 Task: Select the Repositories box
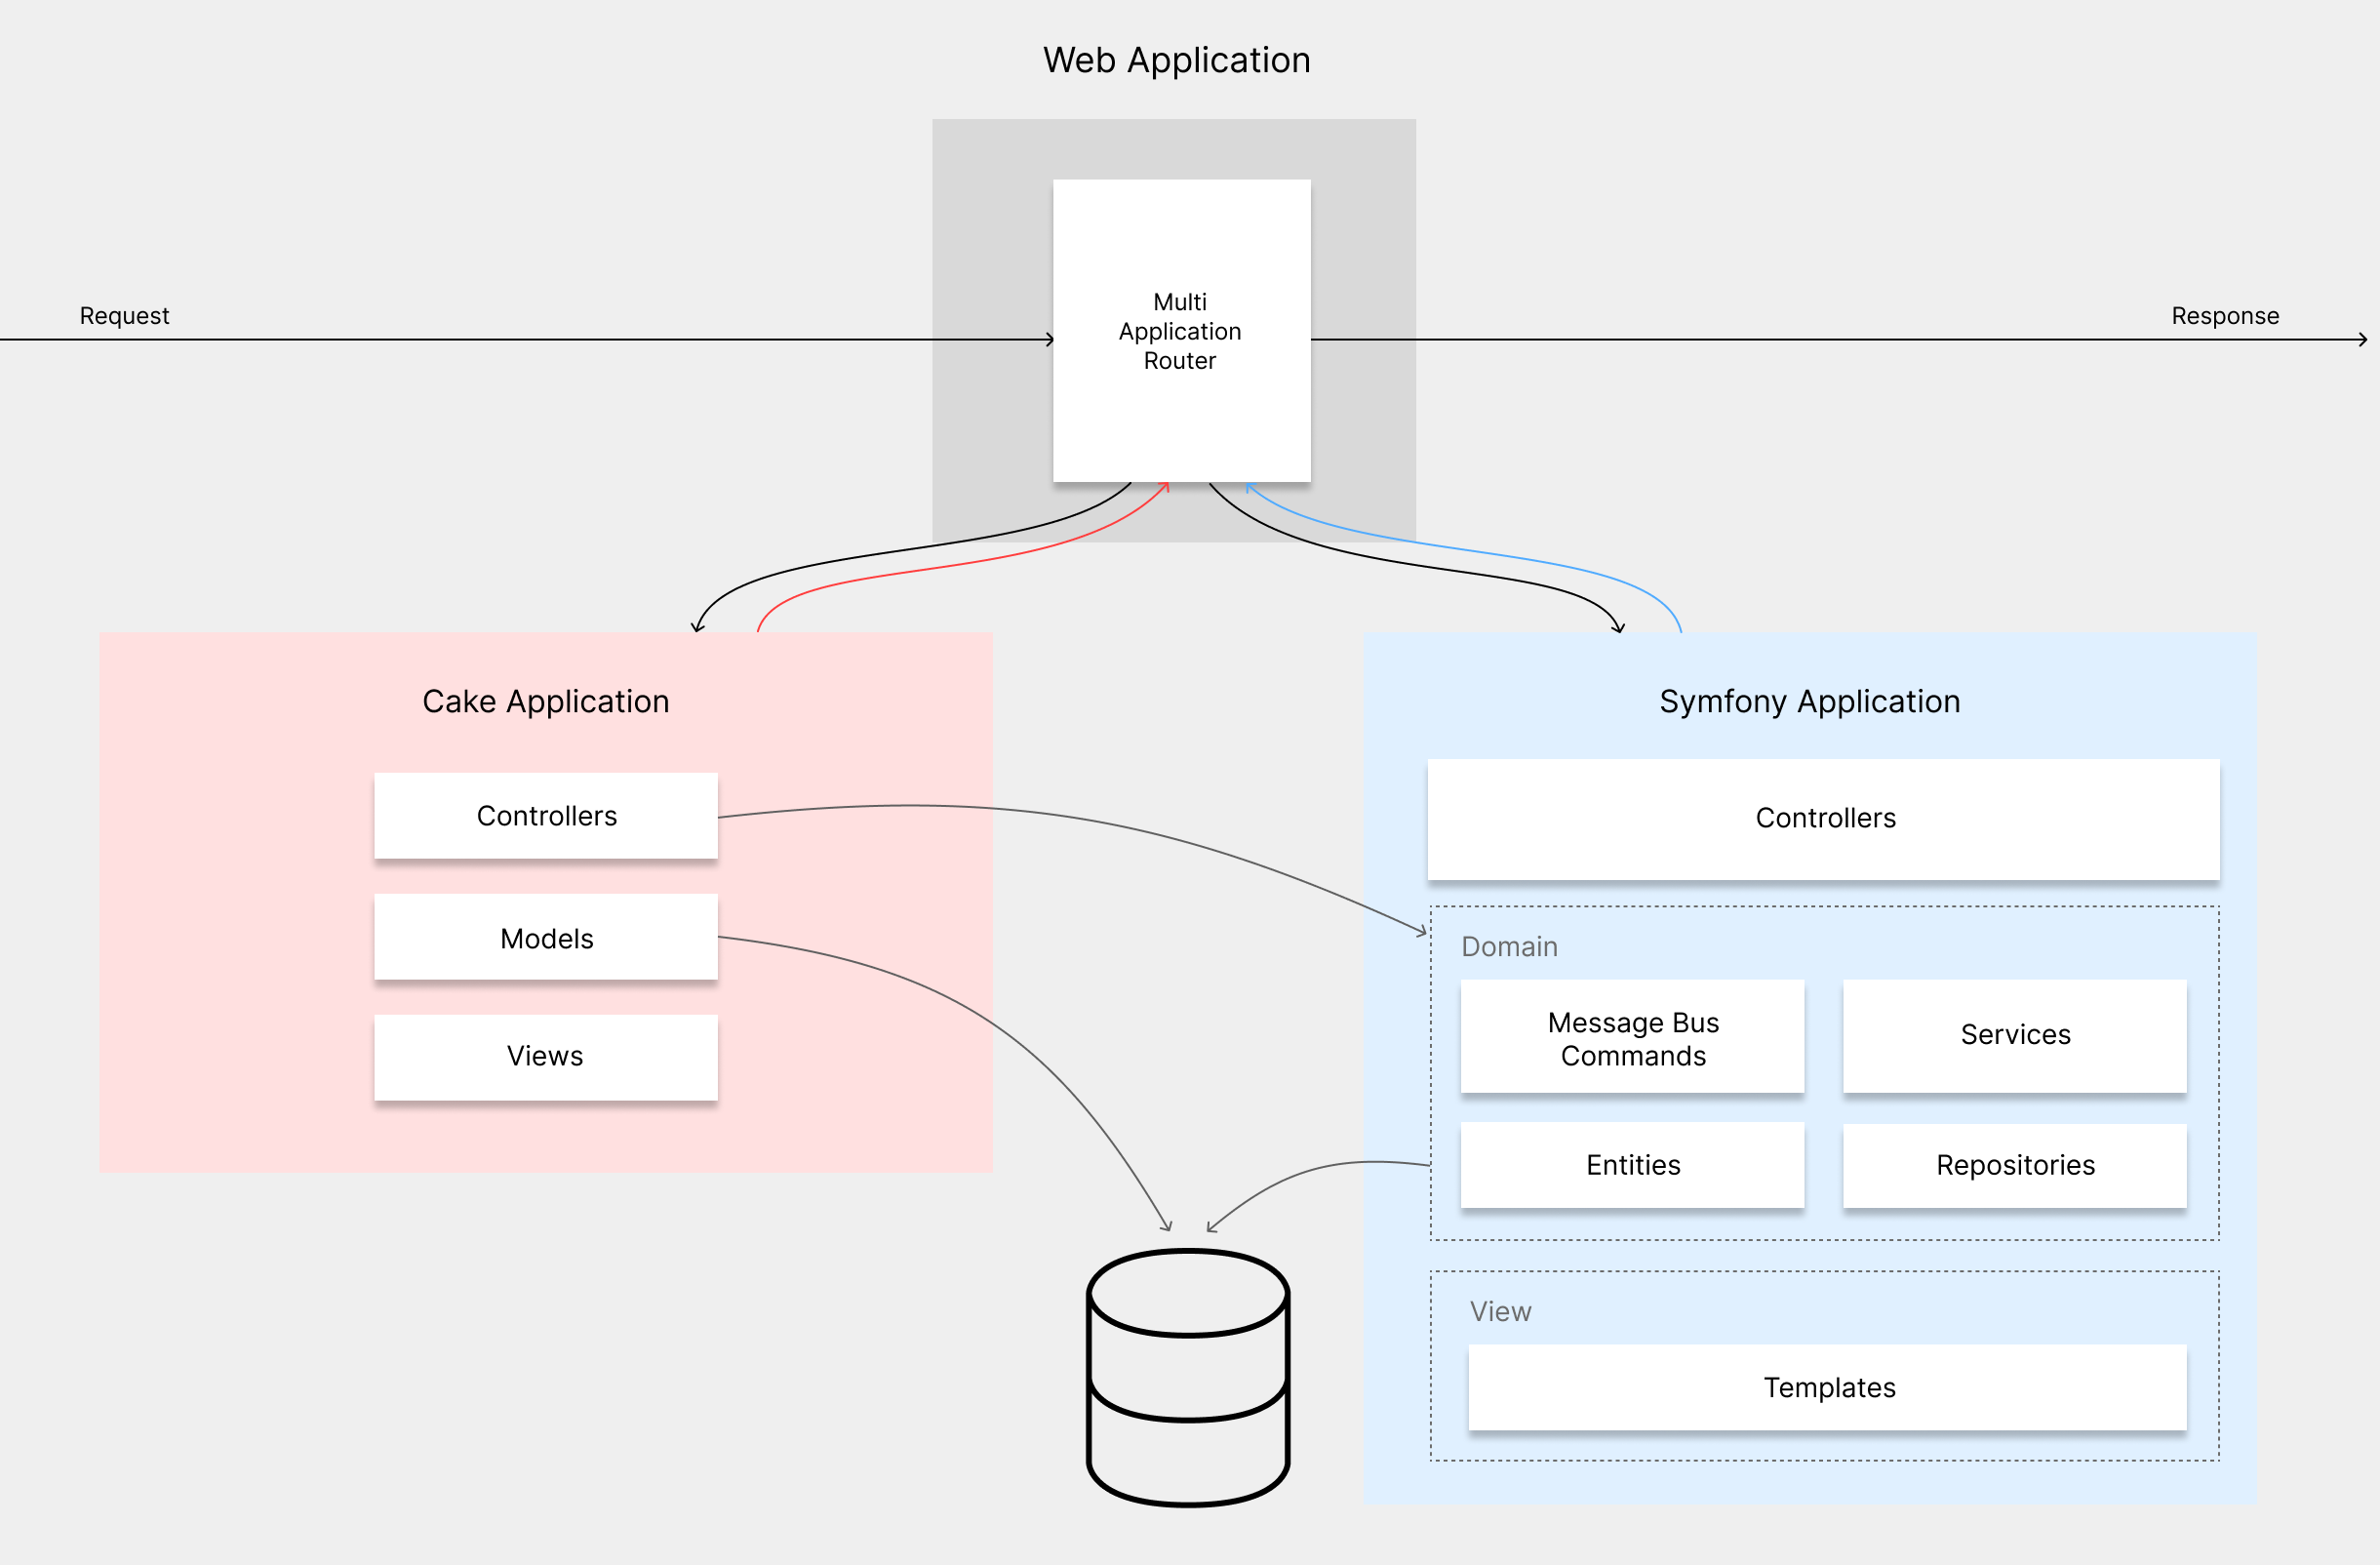(x=2014, y=1165)
